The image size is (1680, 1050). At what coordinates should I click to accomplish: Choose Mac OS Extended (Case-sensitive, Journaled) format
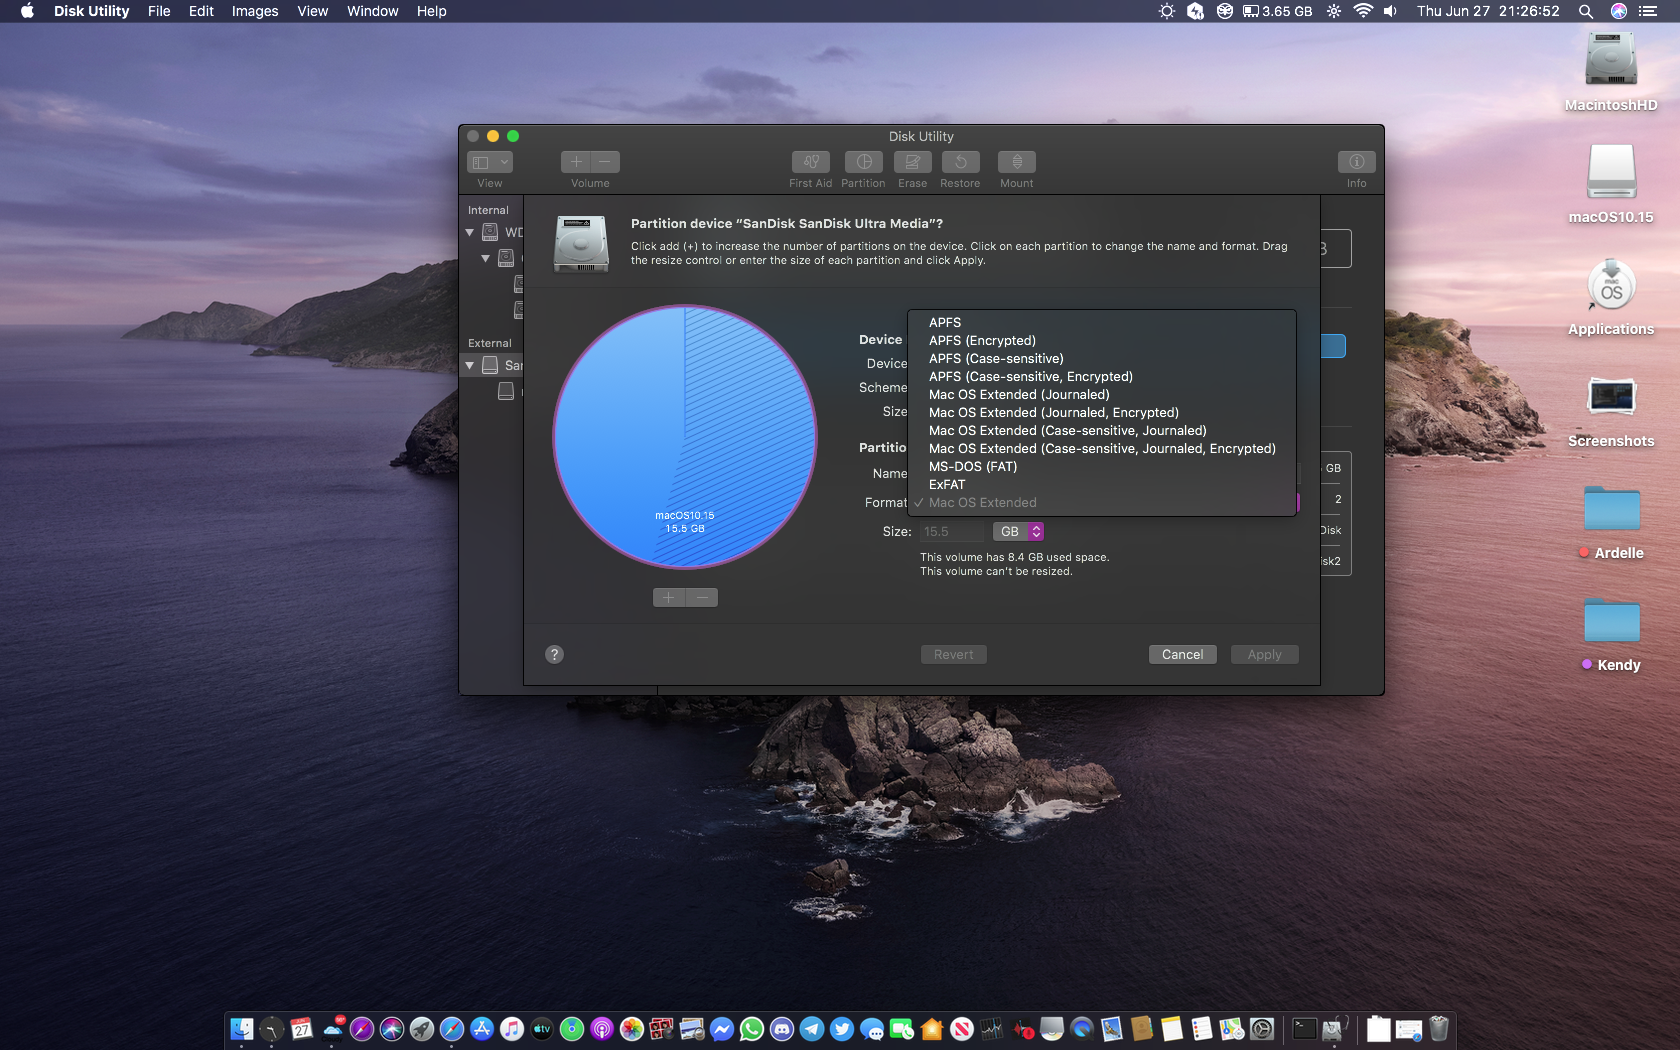click(1102, 430)
